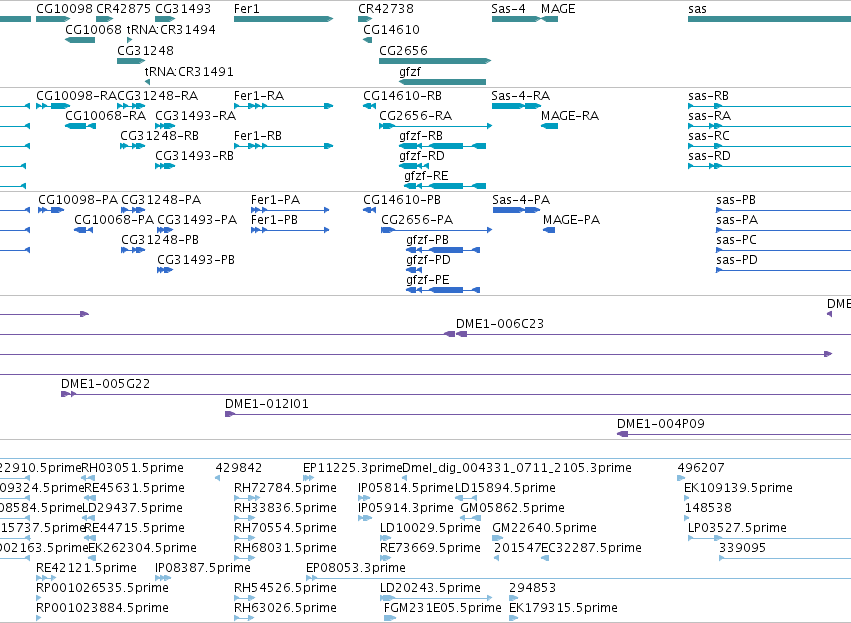Select the gfzf gene label
This screenshot has height=623, width=851.
pos(410,72)
